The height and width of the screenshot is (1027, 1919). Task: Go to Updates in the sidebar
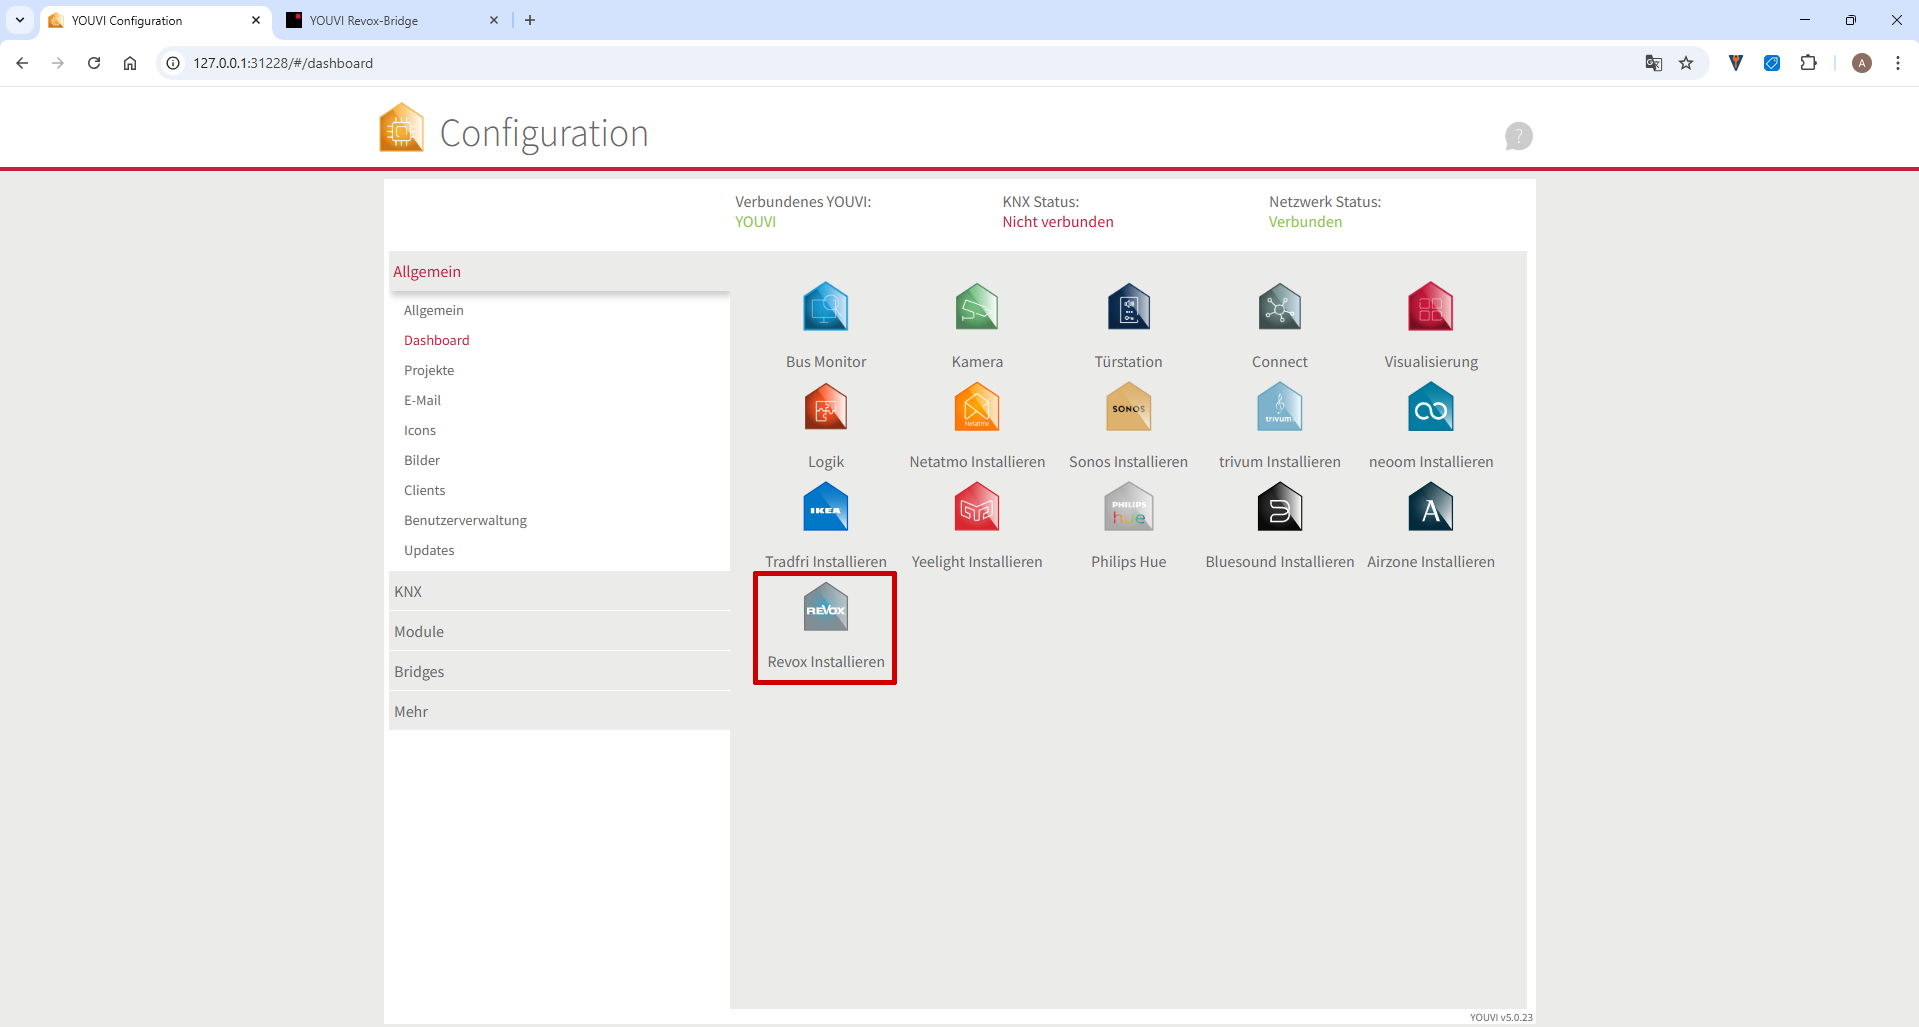429,550
